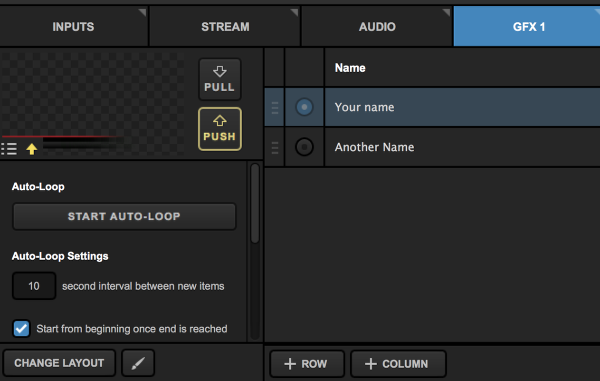Click the PULL button
This screenshot has width=600, height=381.
220,79
